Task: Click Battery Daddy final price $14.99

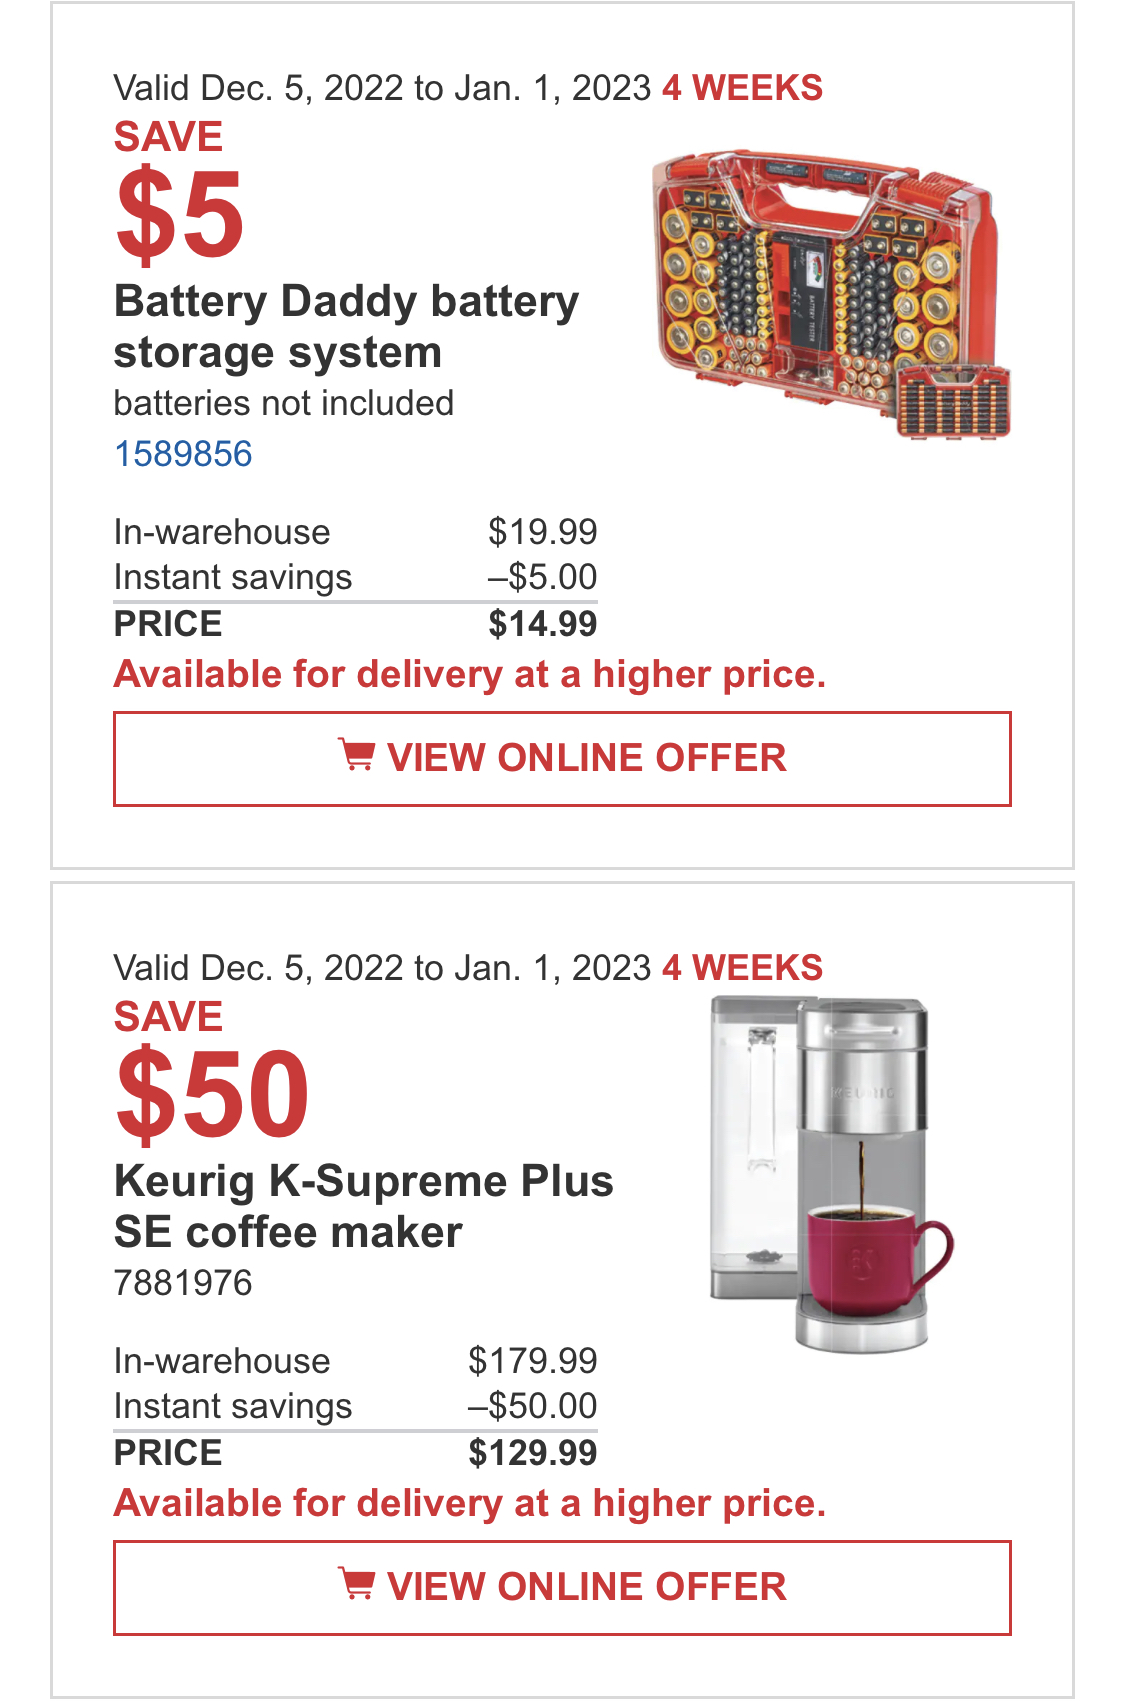Action: click(542, 624)
